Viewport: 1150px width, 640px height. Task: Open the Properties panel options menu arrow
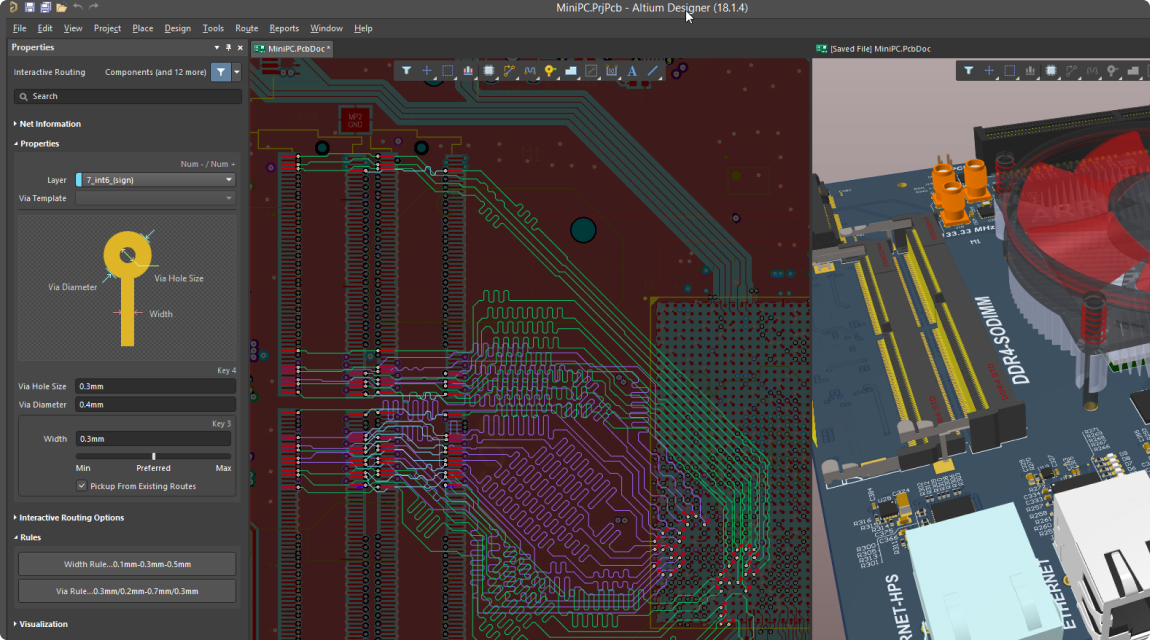[x=216, y=48]
